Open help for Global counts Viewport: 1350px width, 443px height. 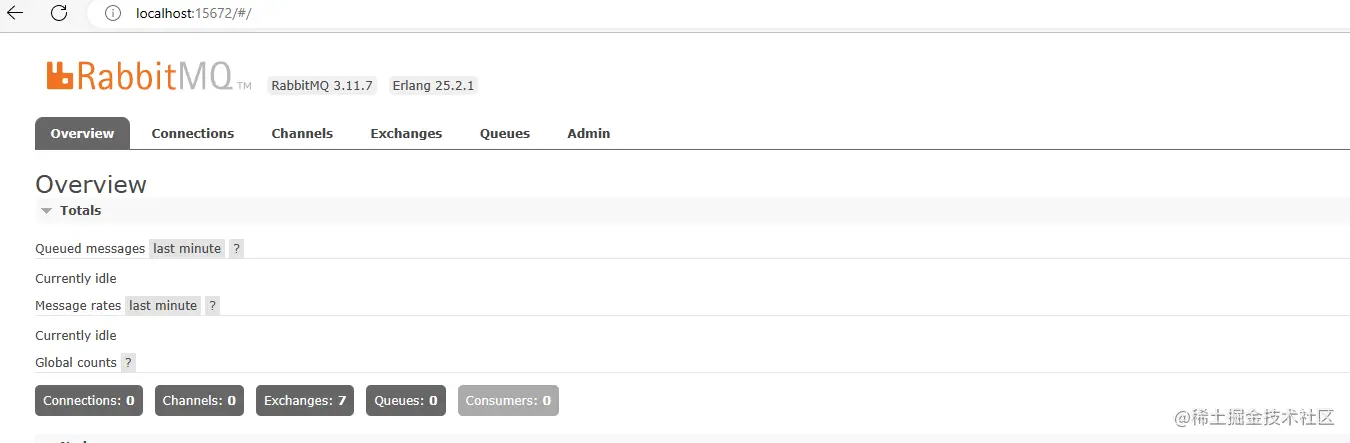[x=128, y=363]
